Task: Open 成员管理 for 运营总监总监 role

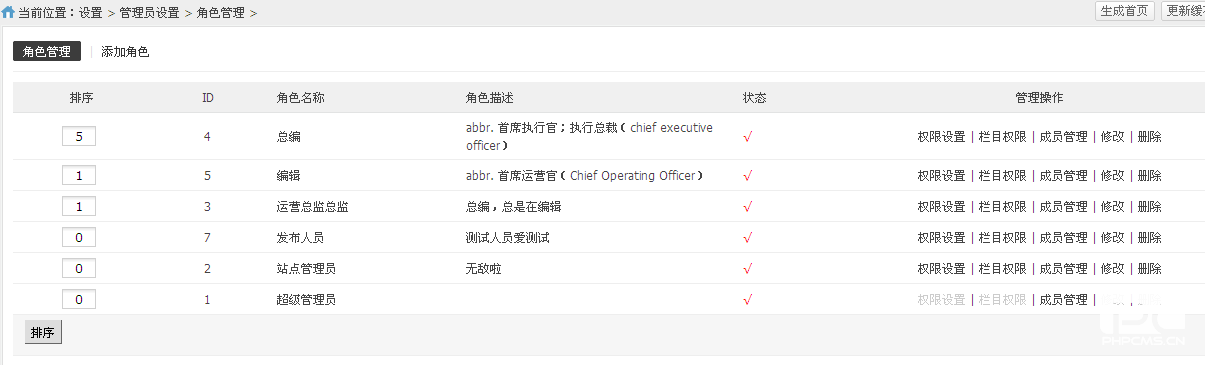Action: pos(1064,207)
